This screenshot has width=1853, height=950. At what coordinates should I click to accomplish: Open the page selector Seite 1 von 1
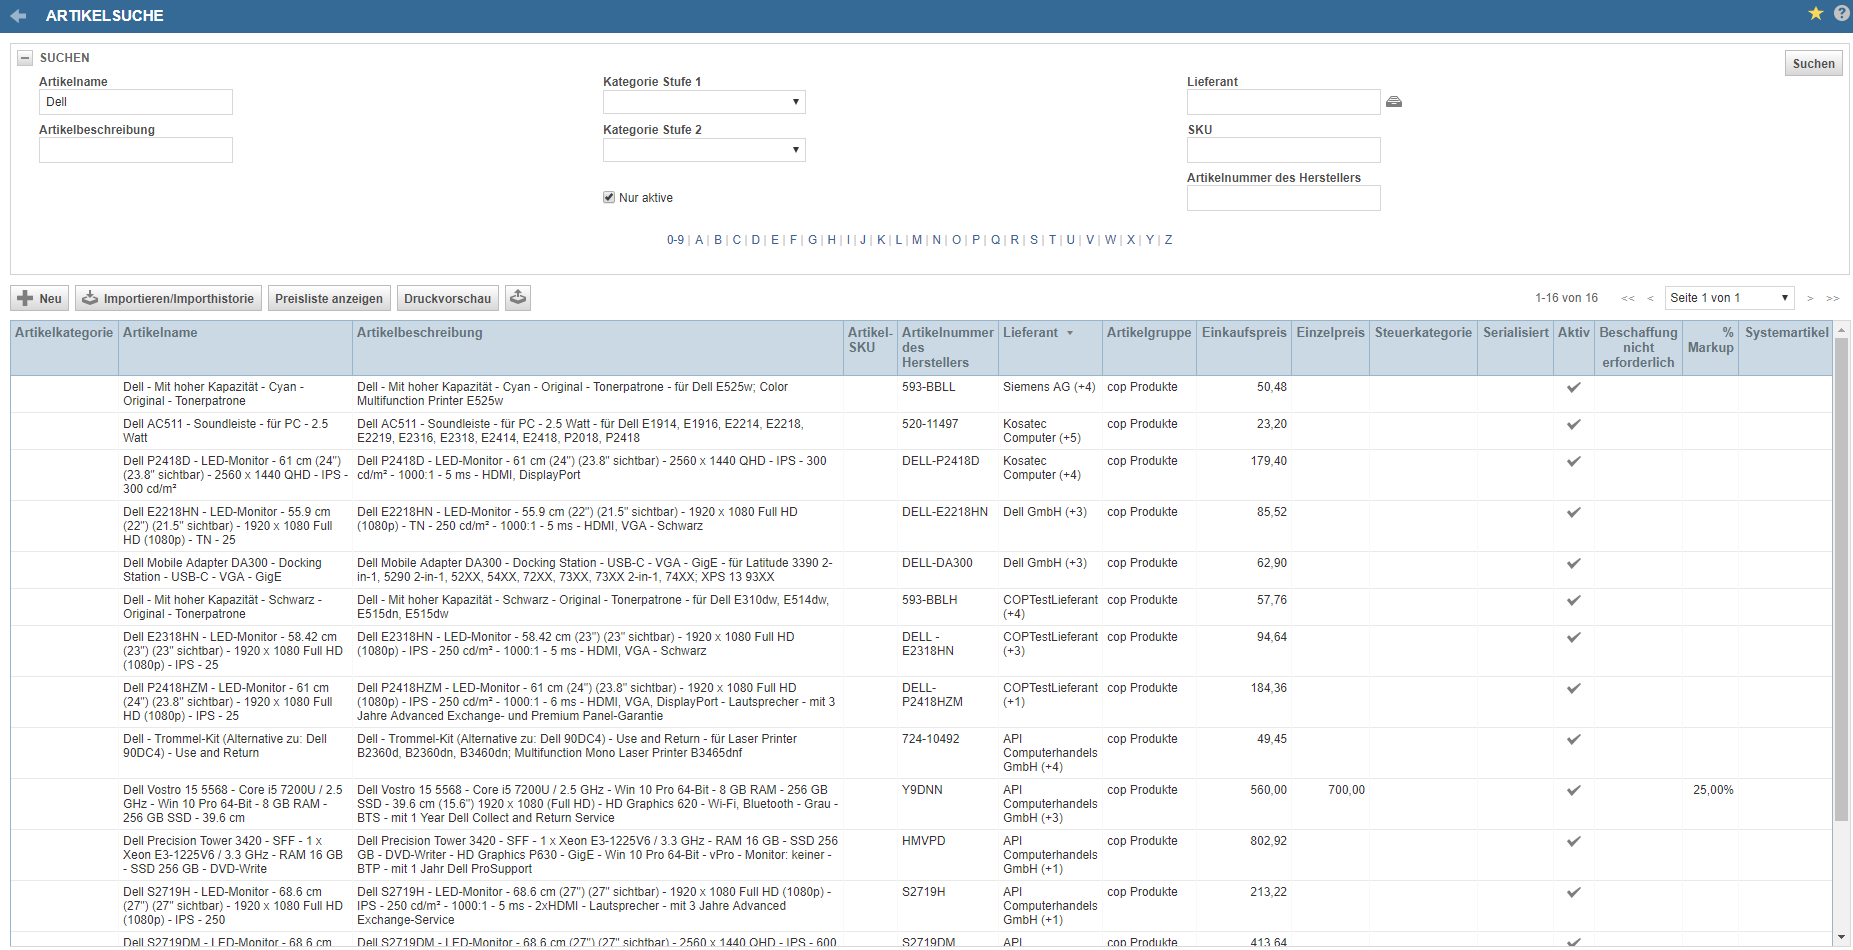pos(1729,298)
